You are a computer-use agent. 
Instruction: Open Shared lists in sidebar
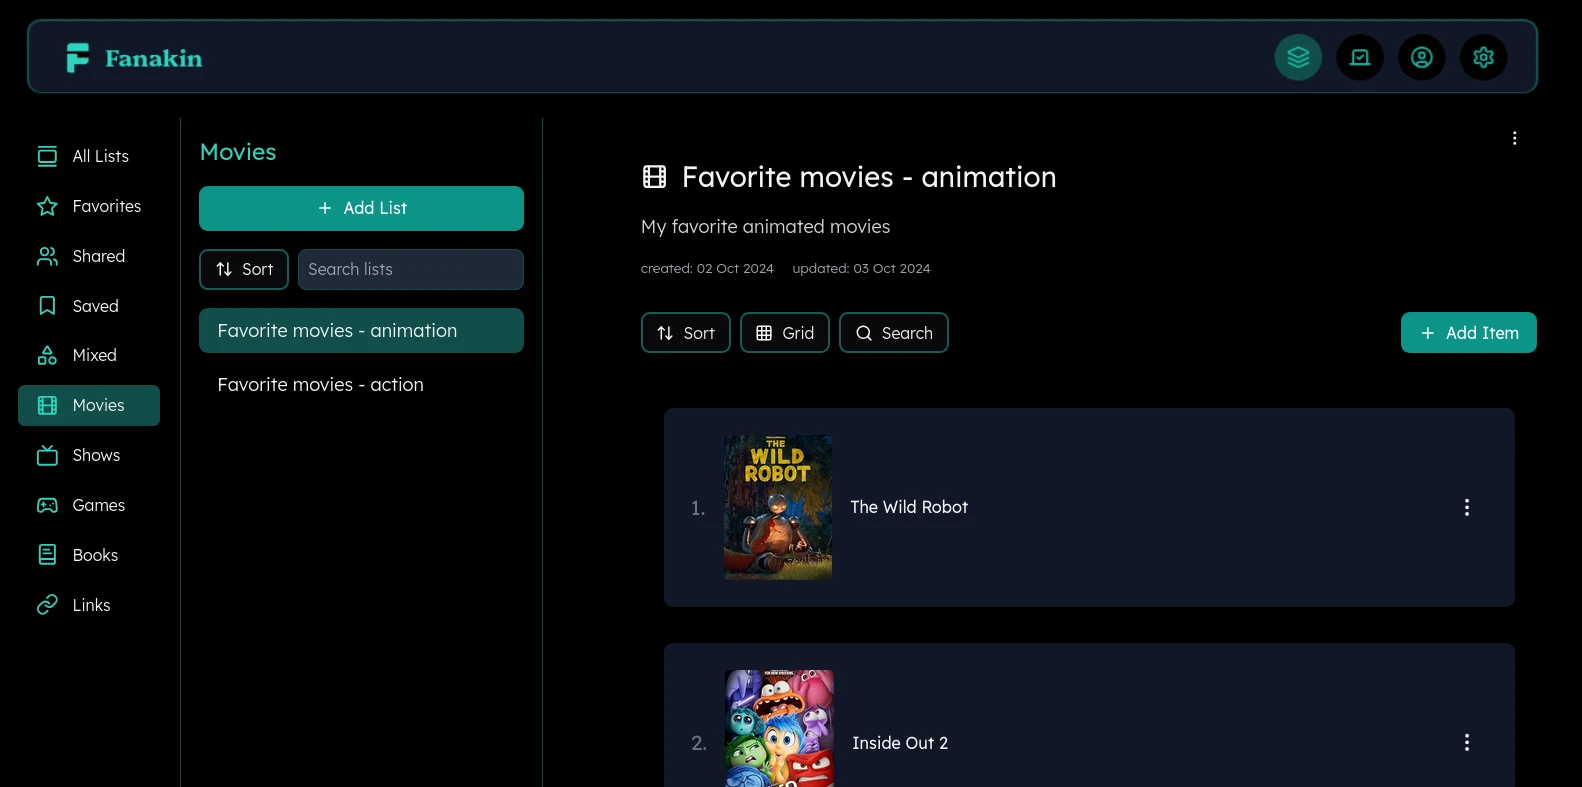pyautogui.click(x=89, y=256)
